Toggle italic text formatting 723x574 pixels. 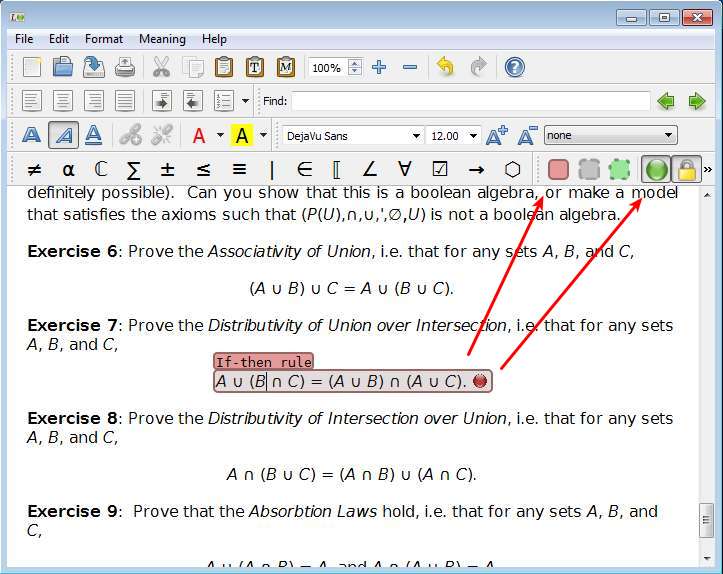tap(63, 135)
